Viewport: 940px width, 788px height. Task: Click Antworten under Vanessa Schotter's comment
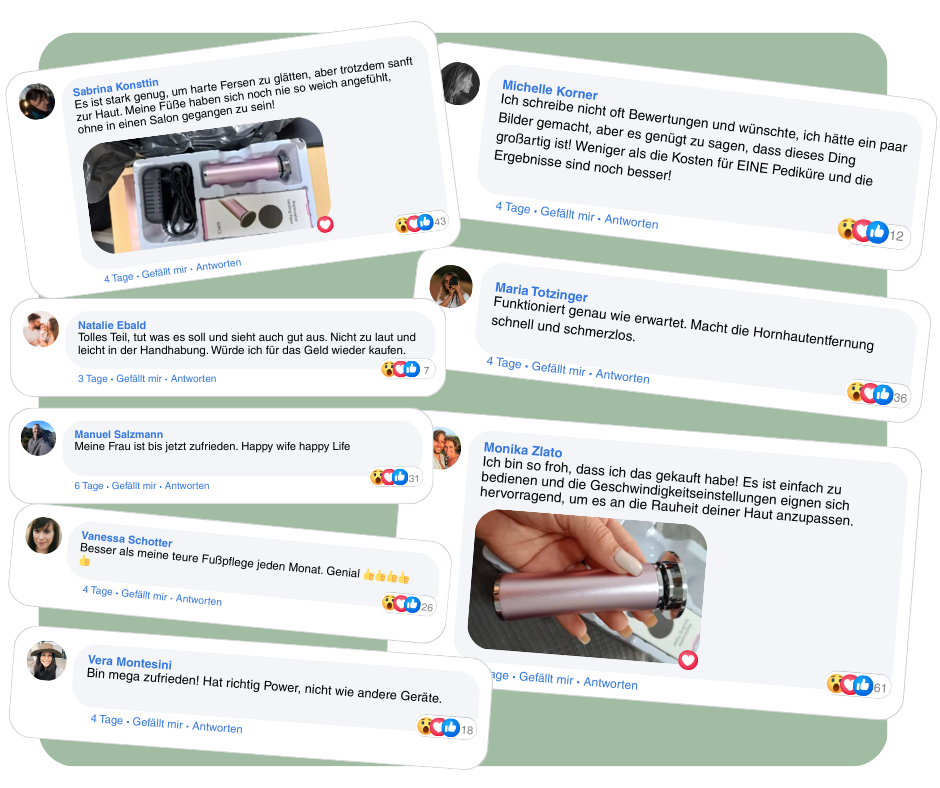pos(198,600)
